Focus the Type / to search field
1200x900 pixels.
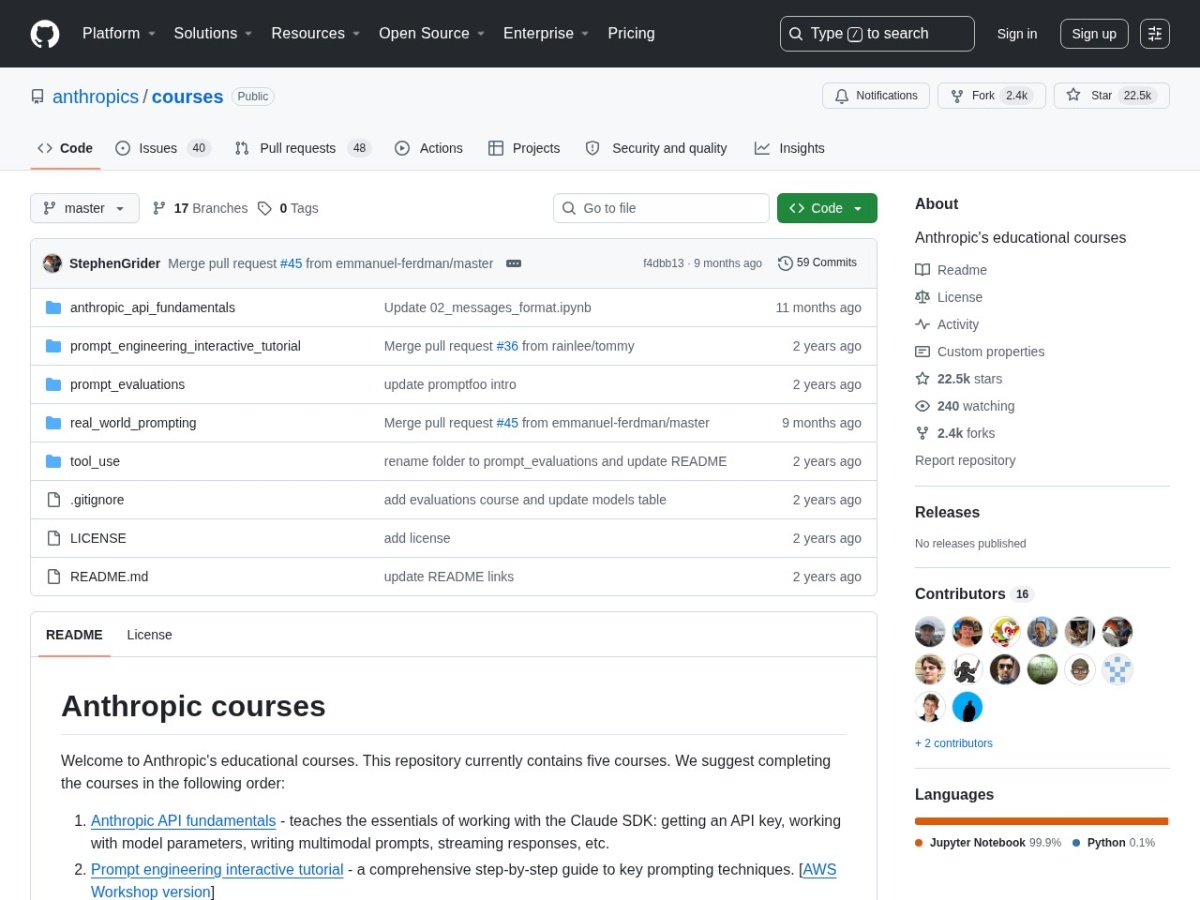pos(877,34)
